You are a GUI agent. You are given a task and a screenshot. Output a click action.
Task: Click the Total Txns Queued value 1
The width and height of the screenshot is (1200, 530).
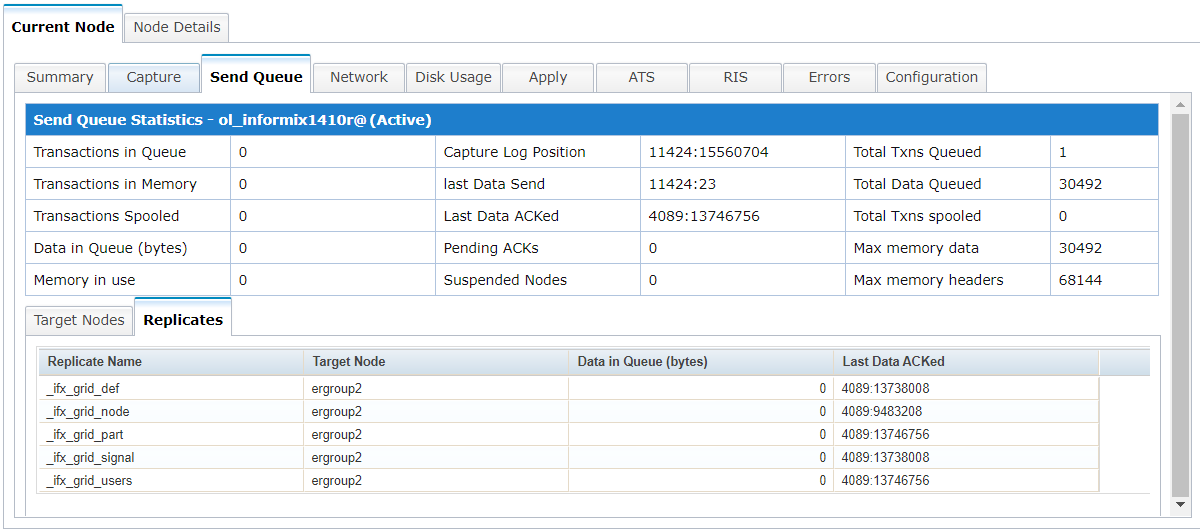pos(1063,152)
